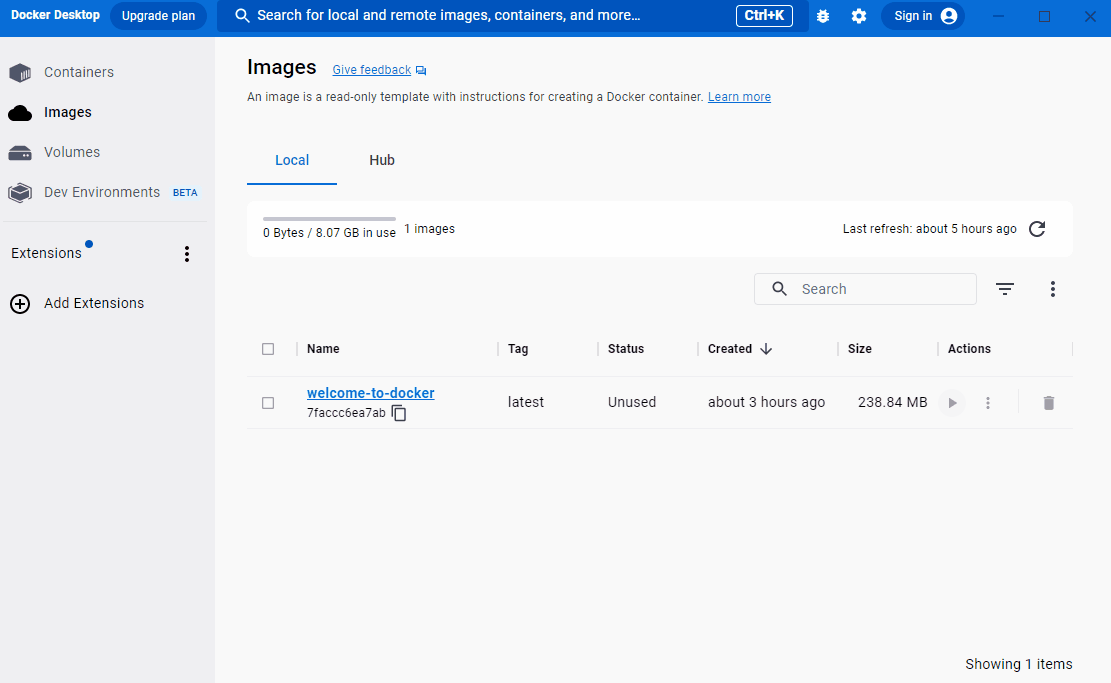Open the filter icon beside image search
This screenshot has width=1111, height=683.
(1005, 288)
